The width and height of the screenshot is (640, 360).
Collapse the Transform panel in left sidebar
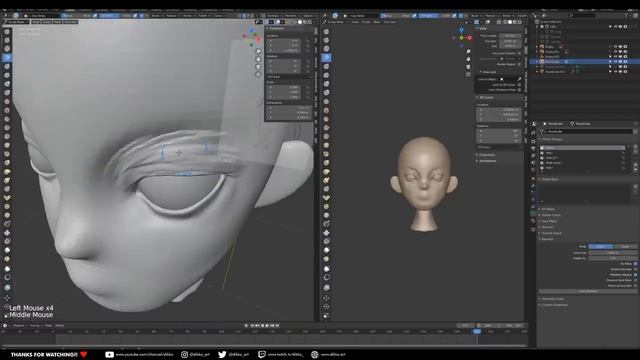coord(276,29)
